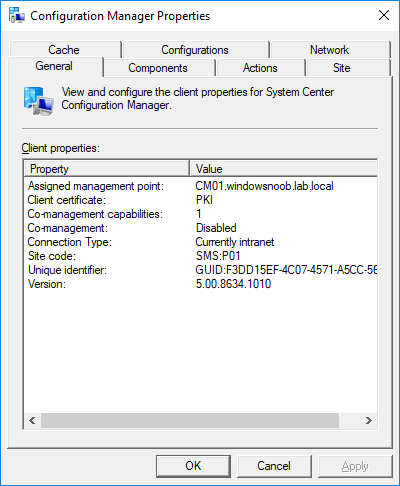Select the Co-management capabilities row

(201, 214)
